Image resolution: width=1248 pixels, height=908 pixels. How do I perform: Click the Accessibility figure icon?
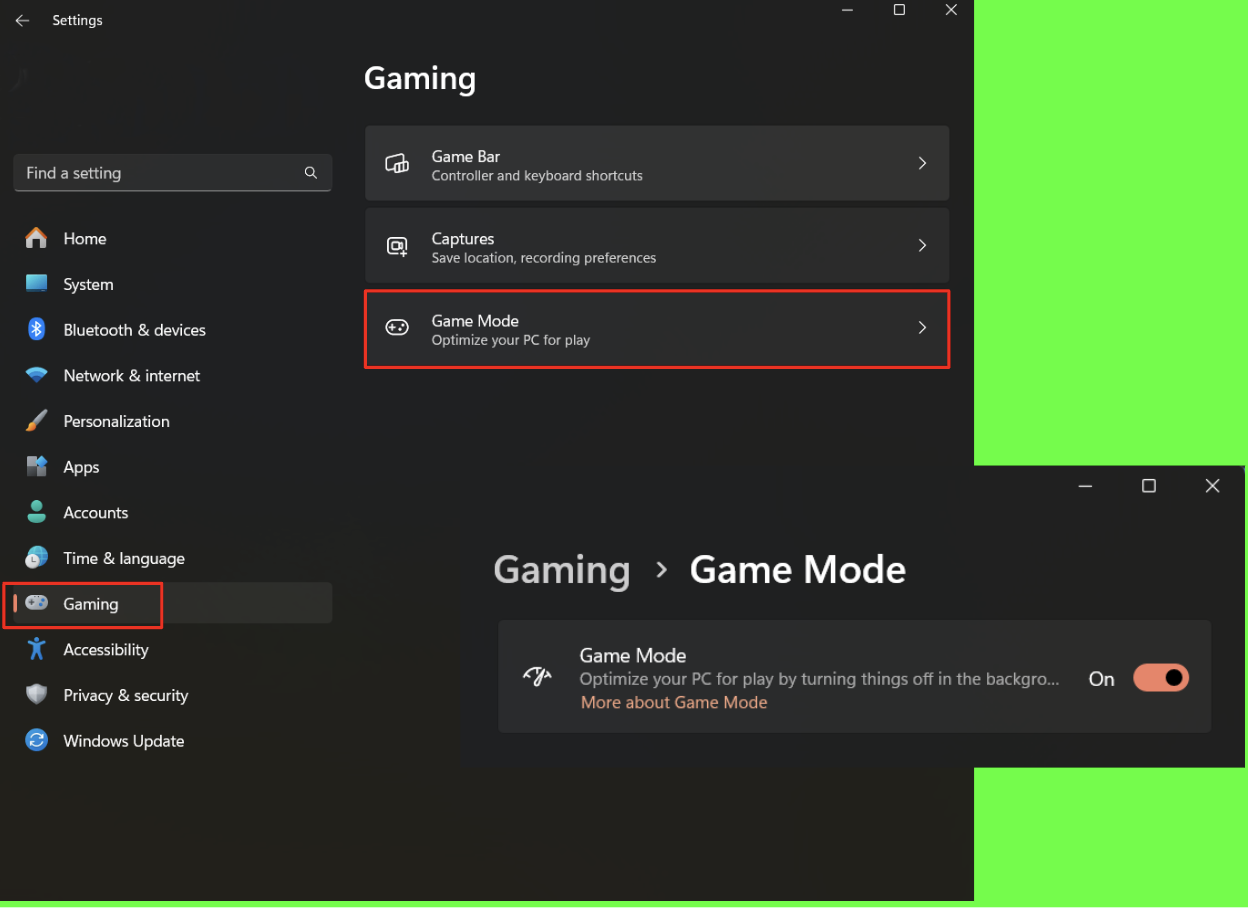(37, 648)
